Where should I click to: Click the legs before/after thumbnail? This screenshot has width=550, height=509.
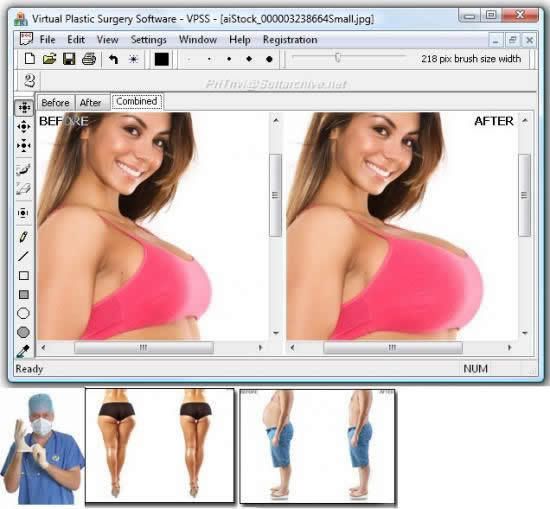coord(160,446)
